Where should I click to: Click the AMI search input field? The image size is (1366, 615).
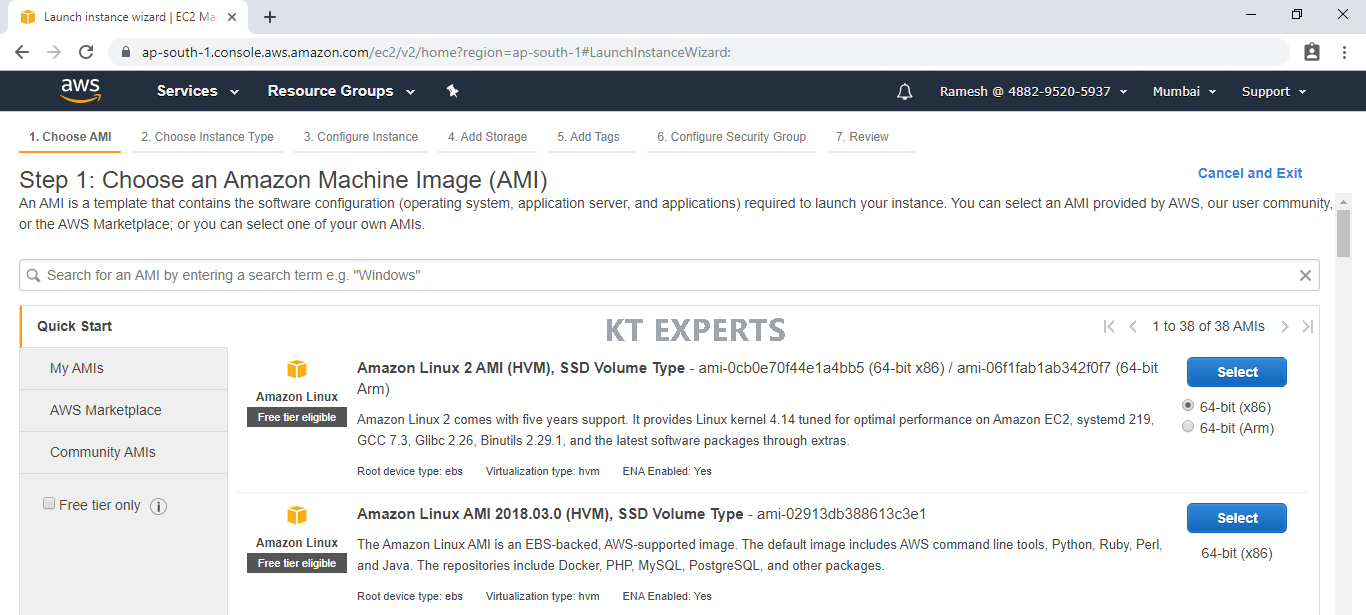click(x=669, y=275)
